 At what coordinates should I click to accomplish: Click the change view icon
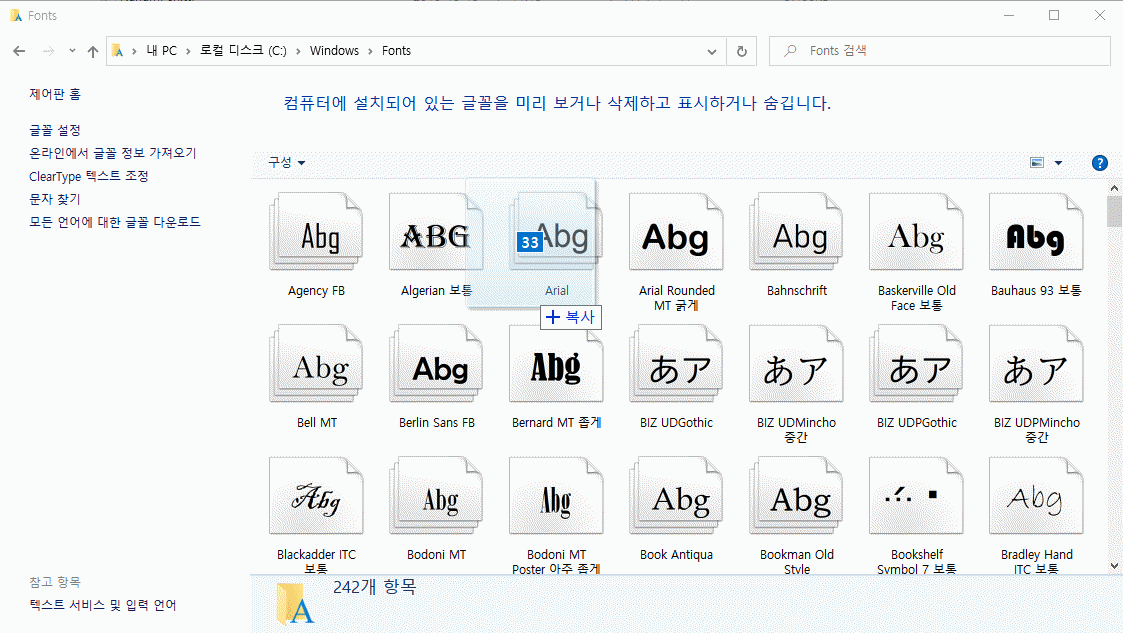click(x=1036, y=163)
